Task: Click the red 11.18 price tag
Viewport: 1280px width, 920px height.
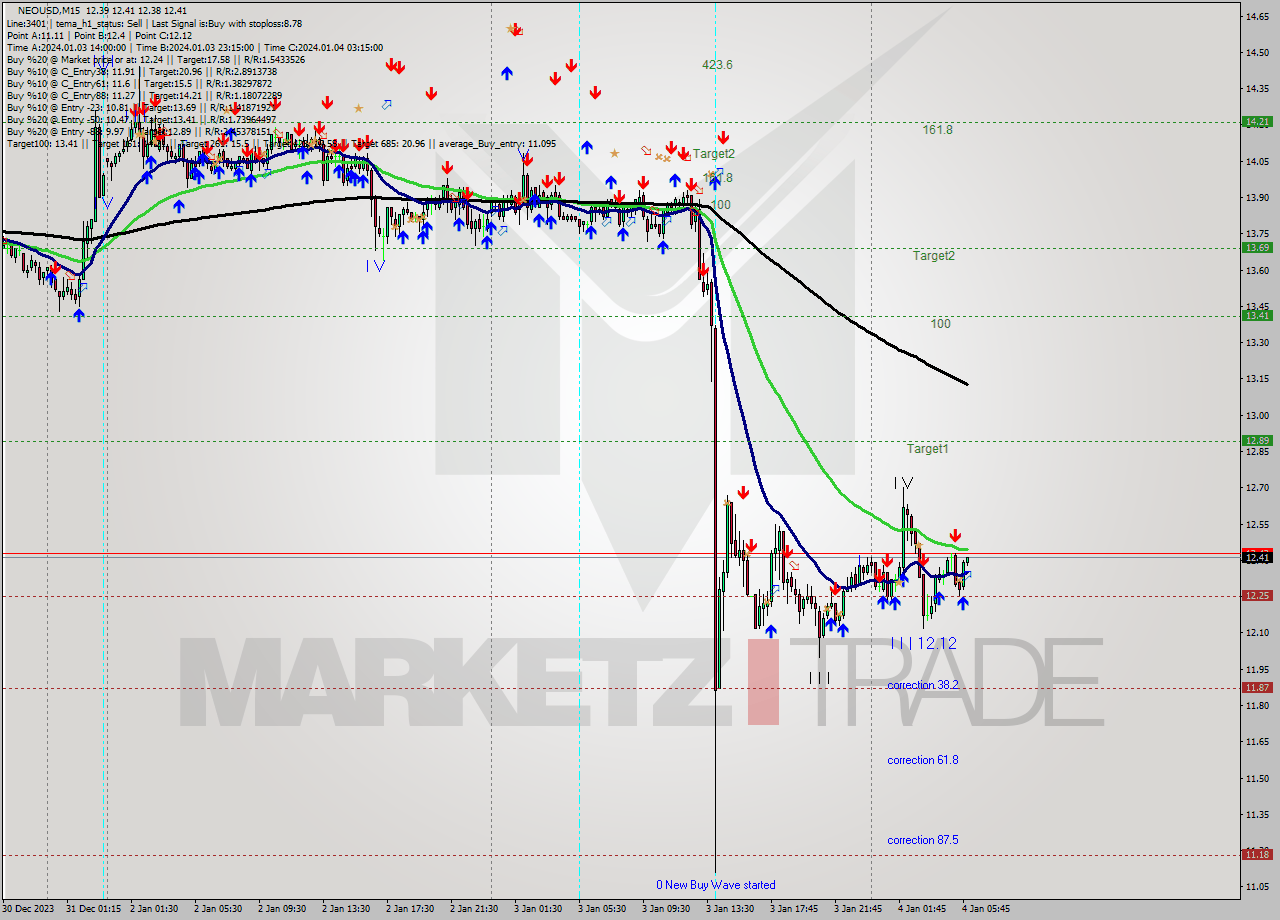Action: pyautogui.click(x=1256, y=855)
